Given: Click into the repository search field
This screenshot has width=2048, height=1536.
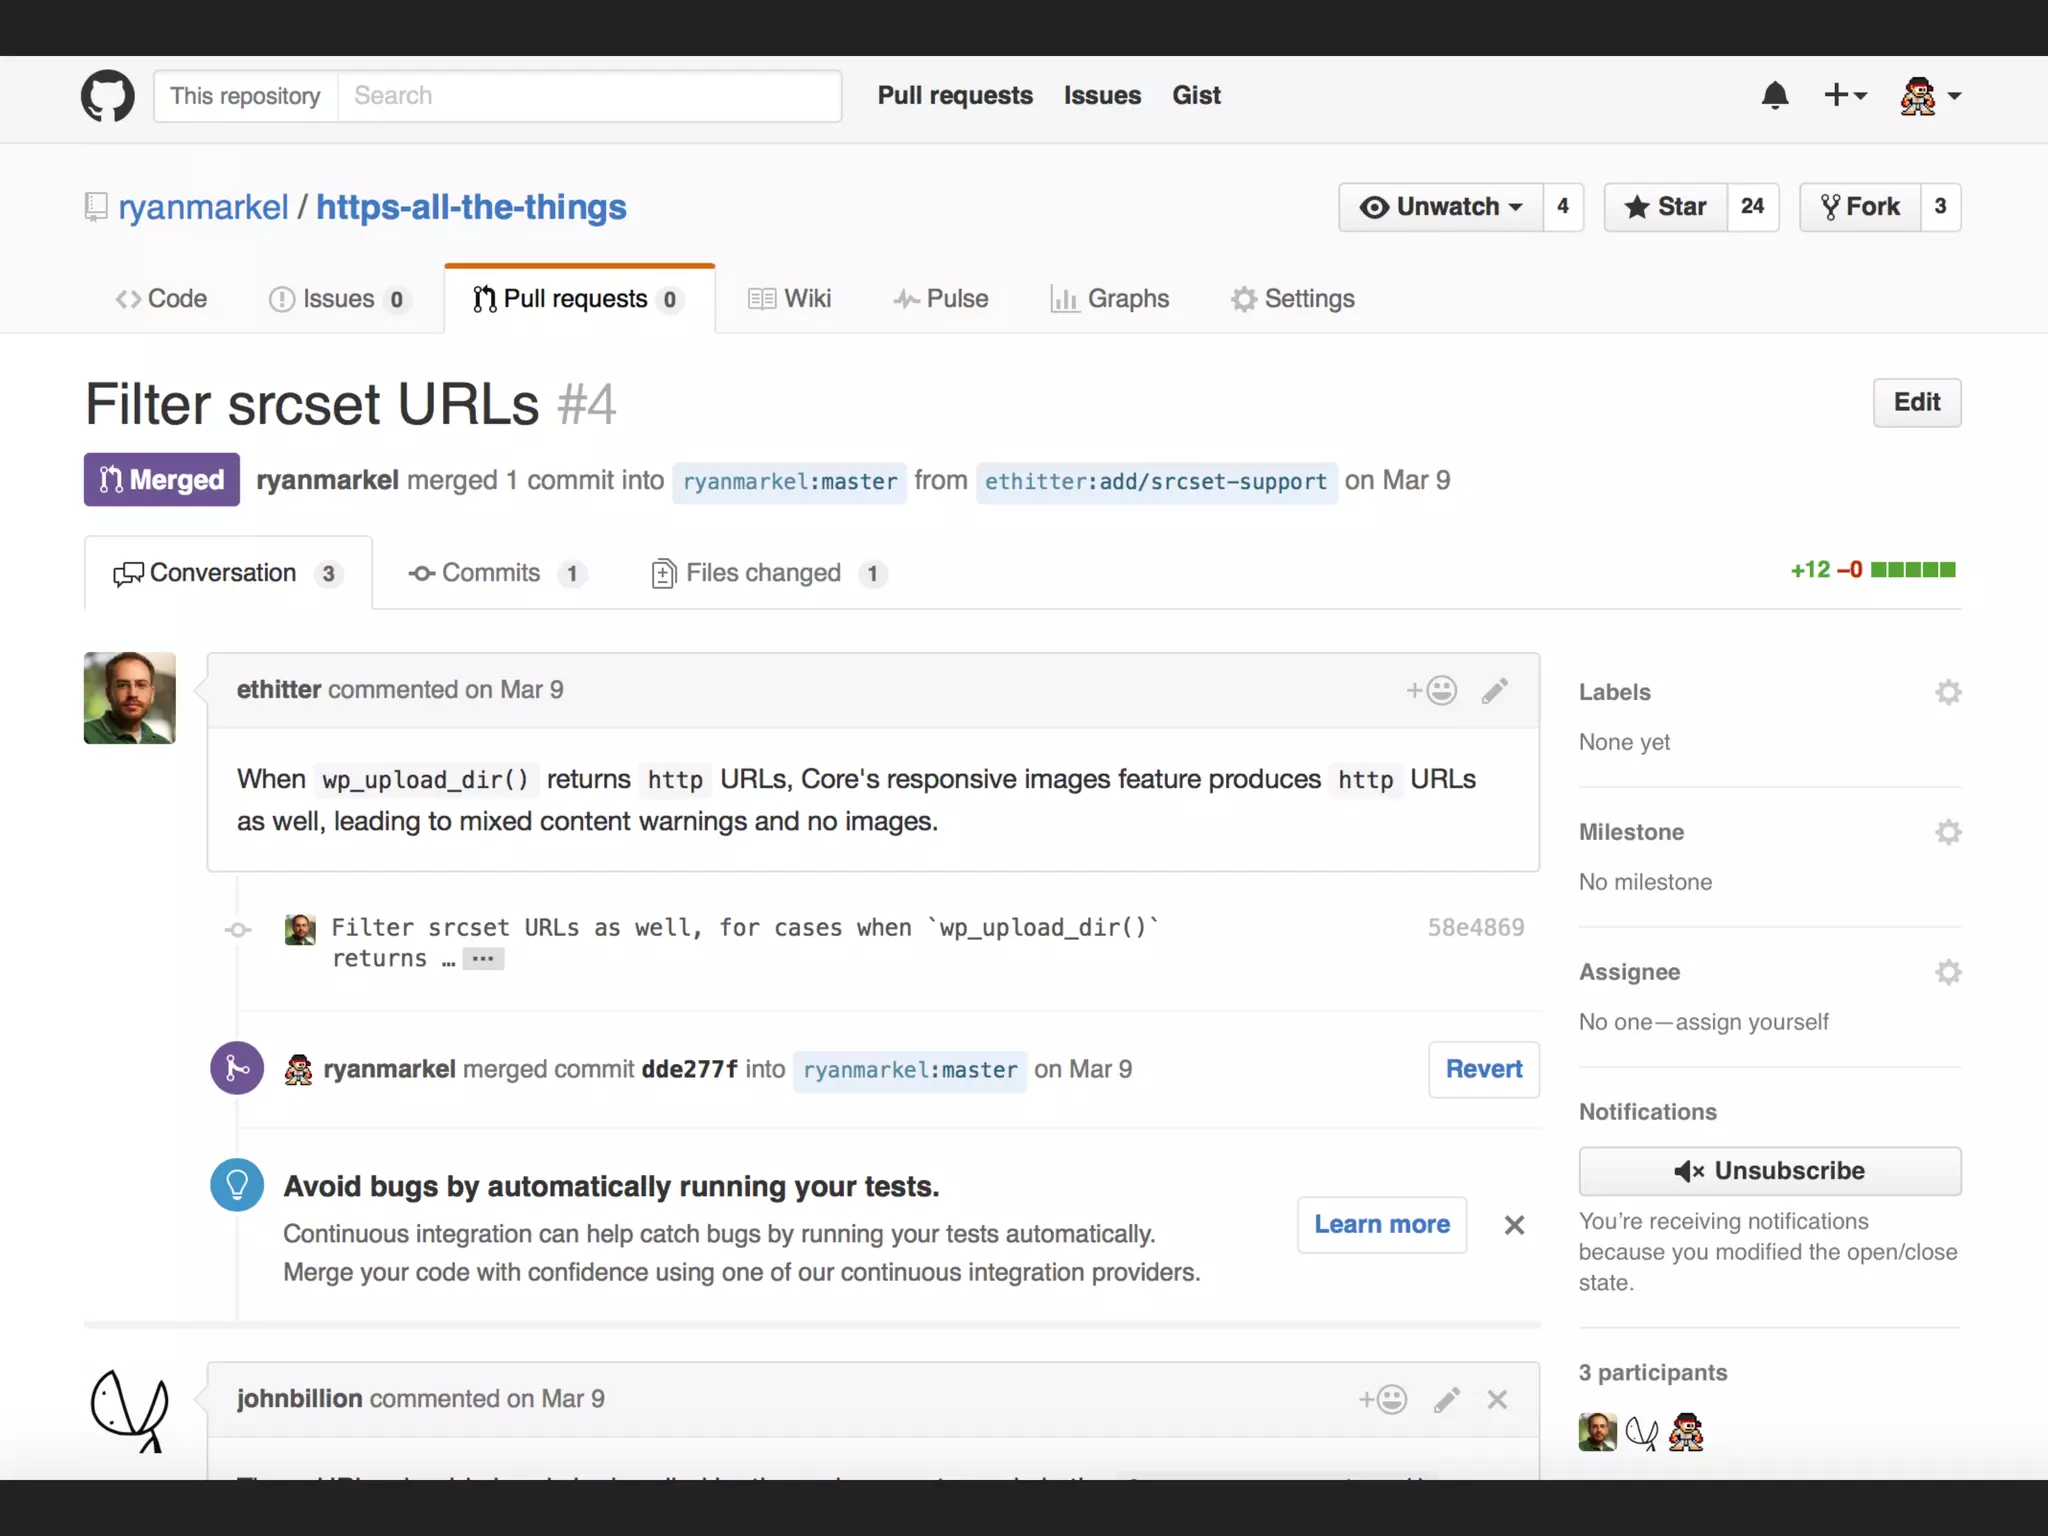Looking at the screenshot, I should pos(590,96).
